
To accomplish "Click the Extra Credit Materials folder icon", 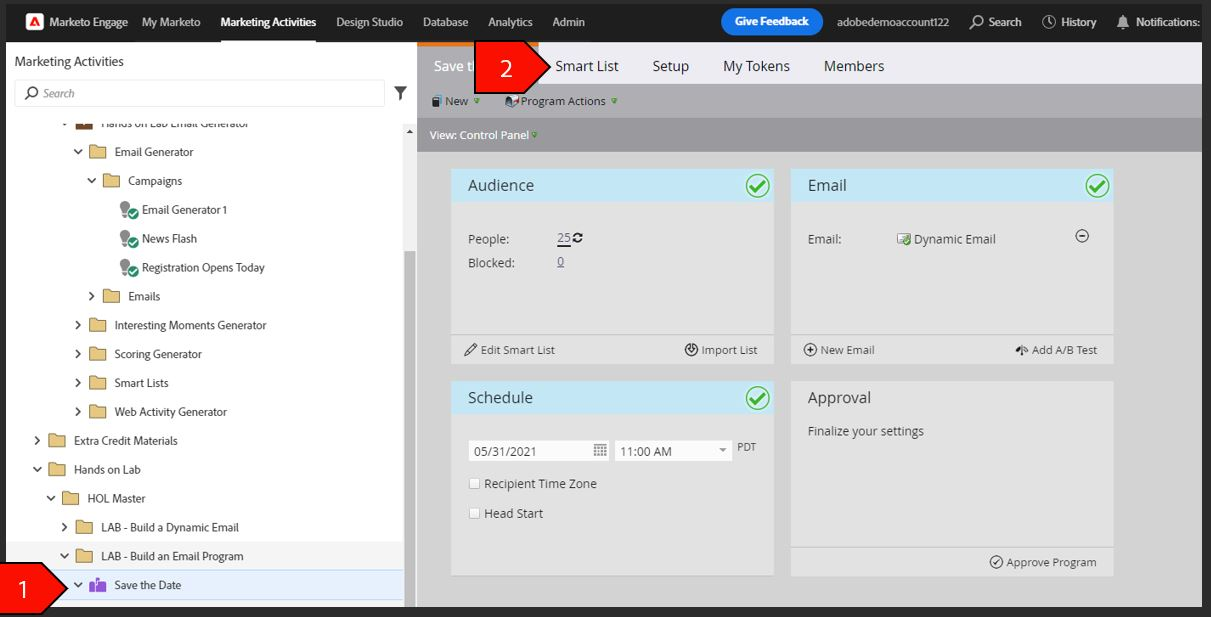I will point(57,441).
